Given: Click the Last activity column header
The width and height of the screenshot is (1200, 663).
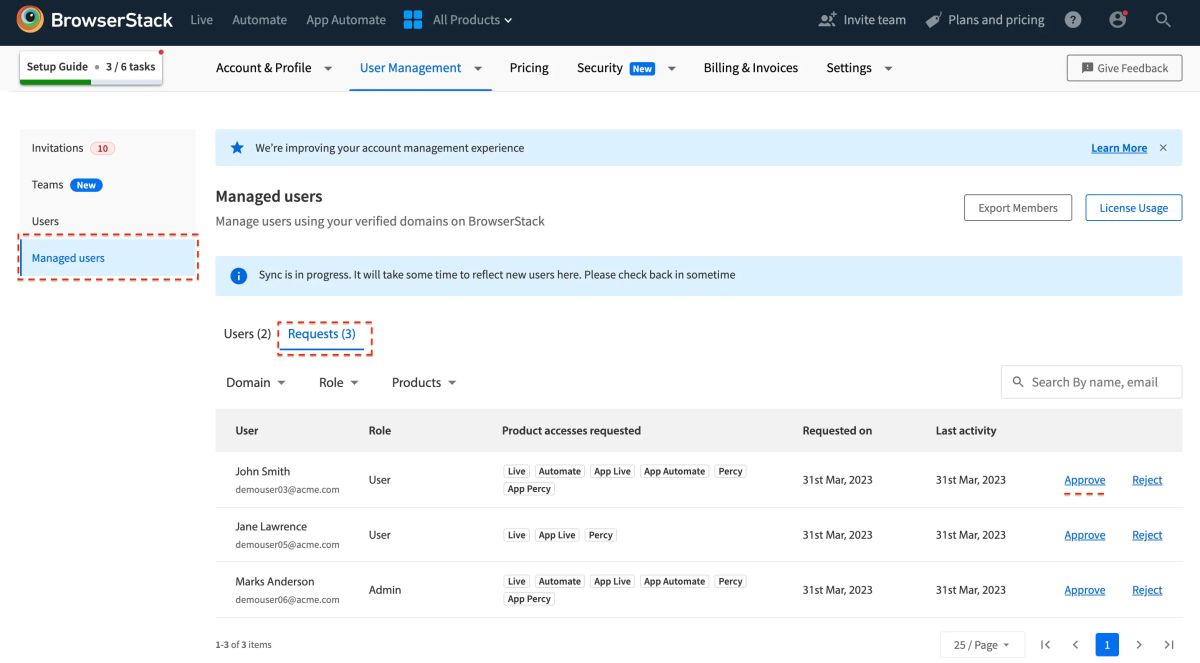Looking at the screenshot, I should [966, 431].
